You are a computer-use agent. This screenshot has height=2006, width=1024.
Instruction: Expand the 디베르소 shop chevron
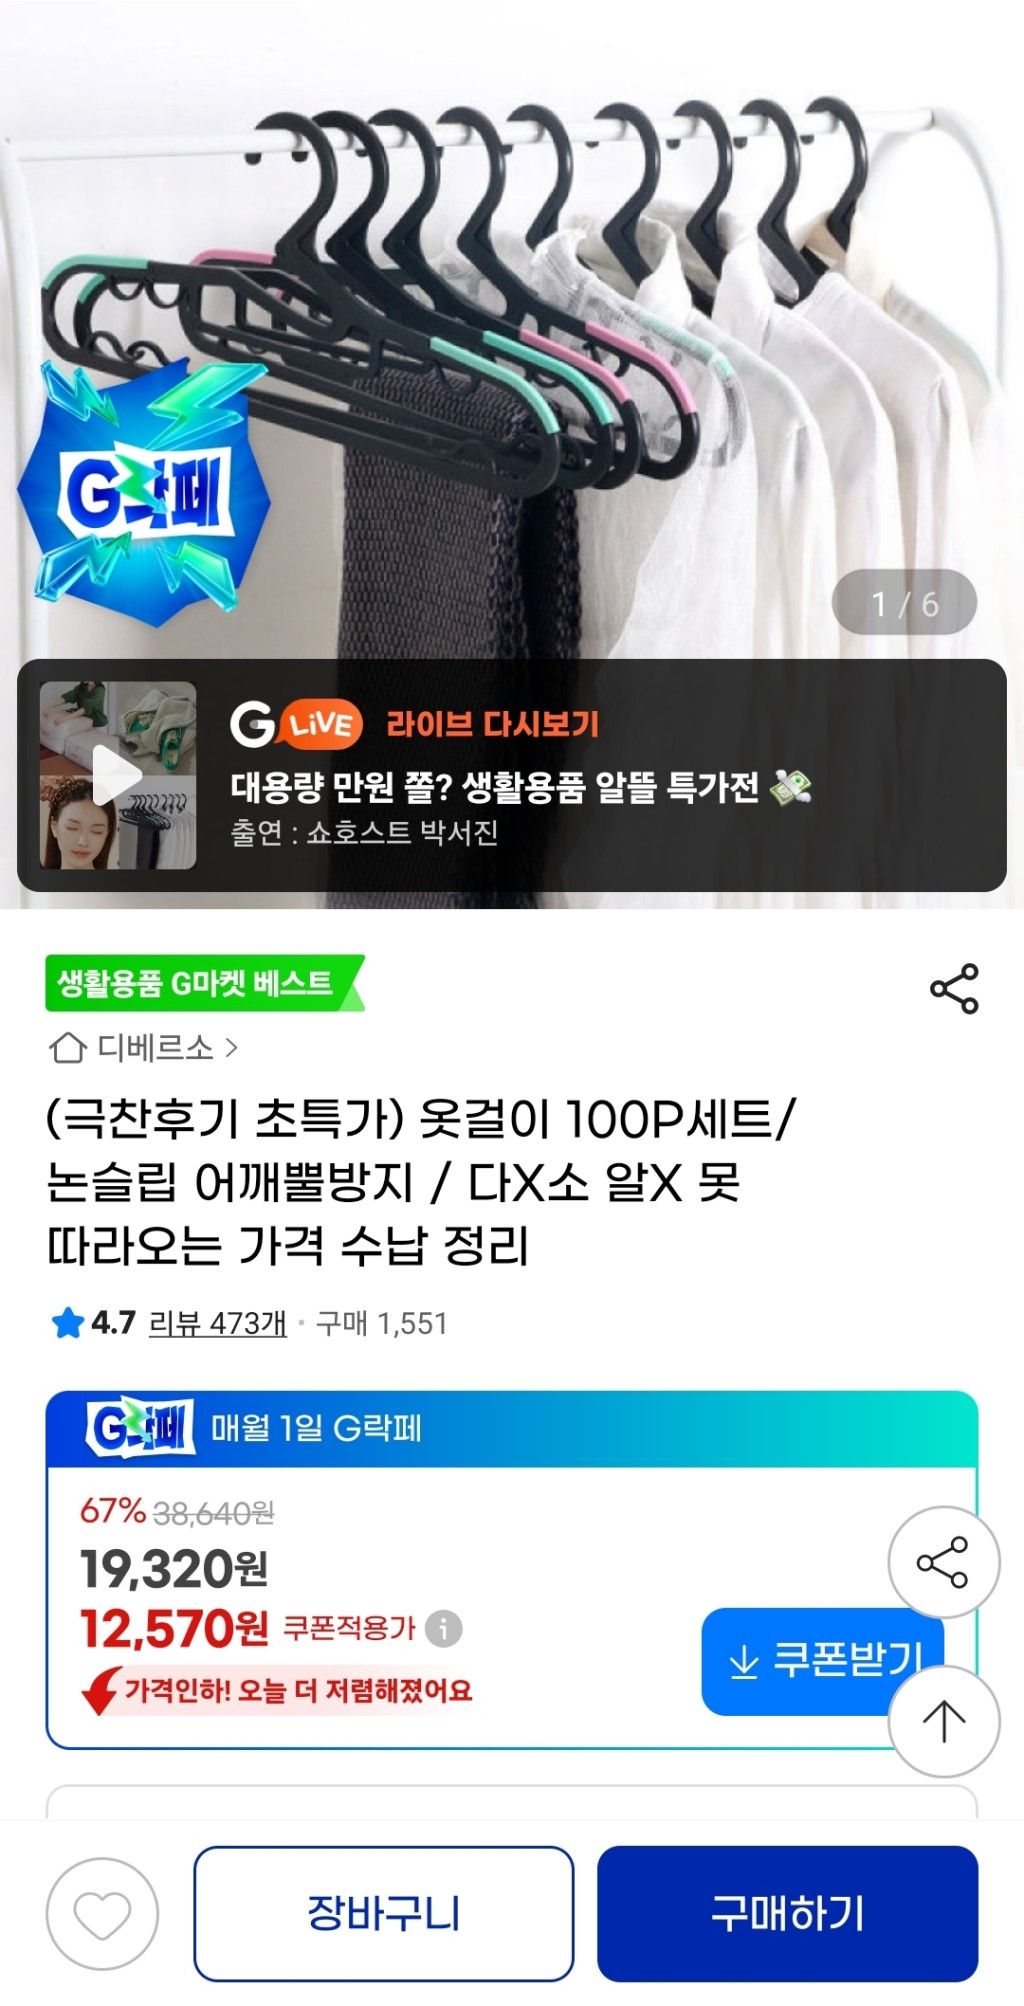(232, 1048)
